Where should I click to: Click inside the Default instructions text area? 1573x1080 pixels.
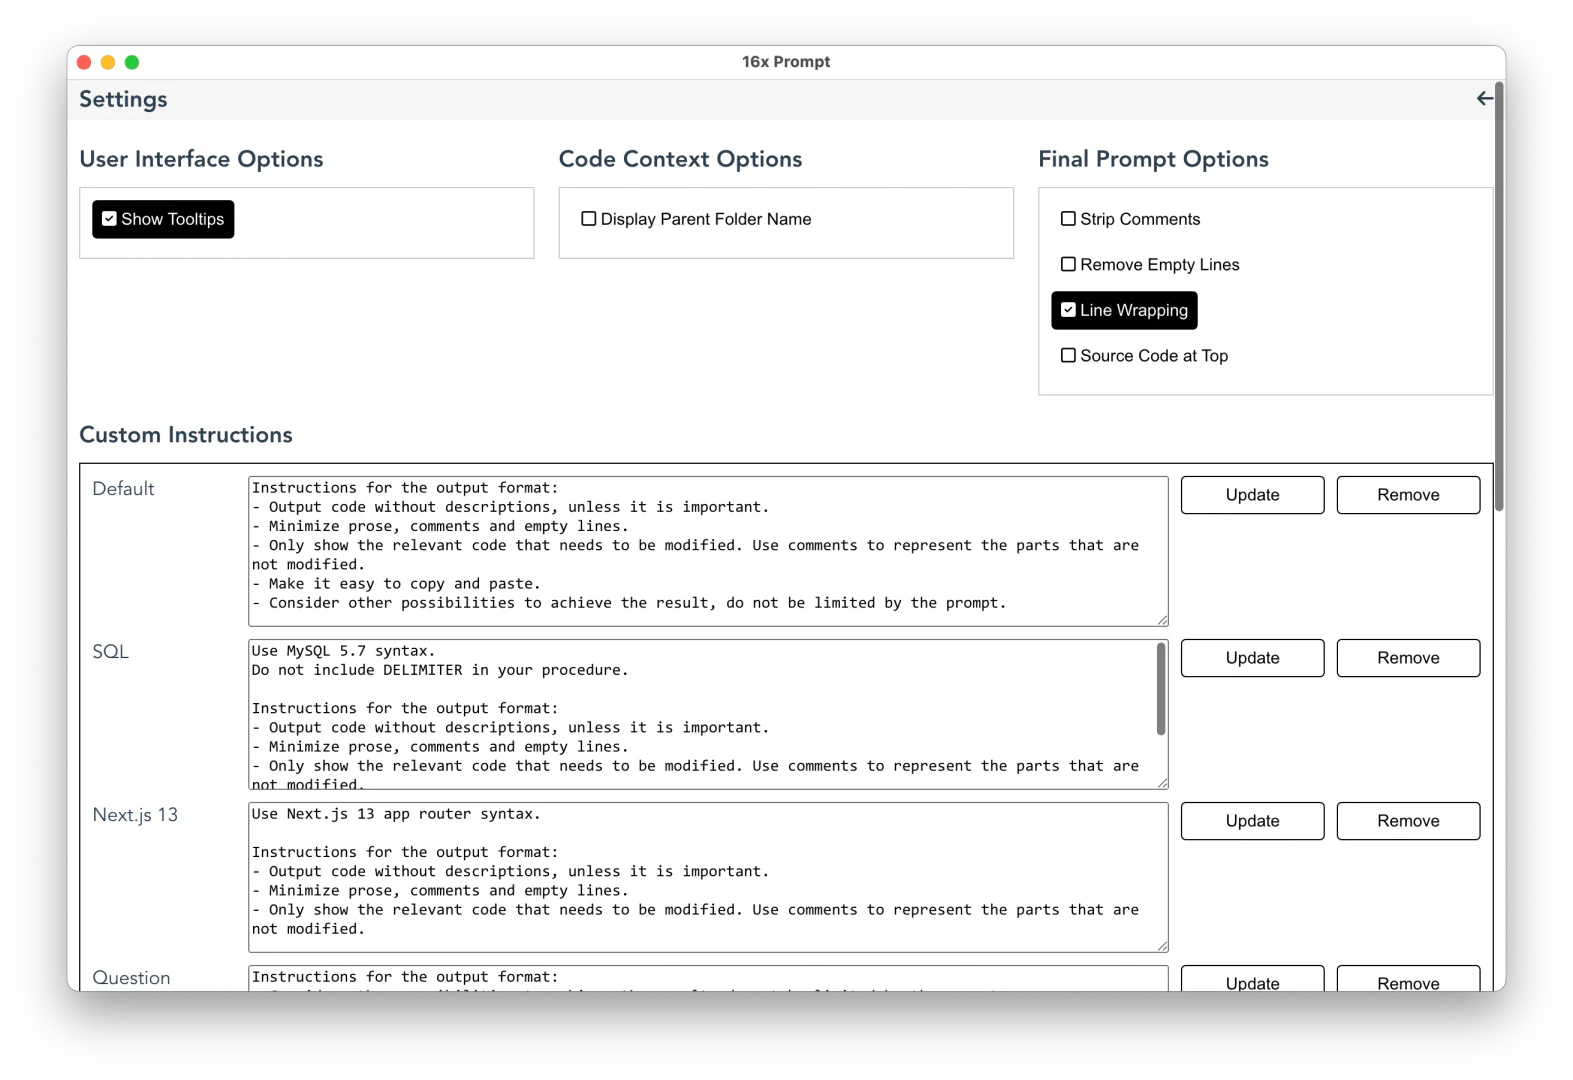[708, 551]
